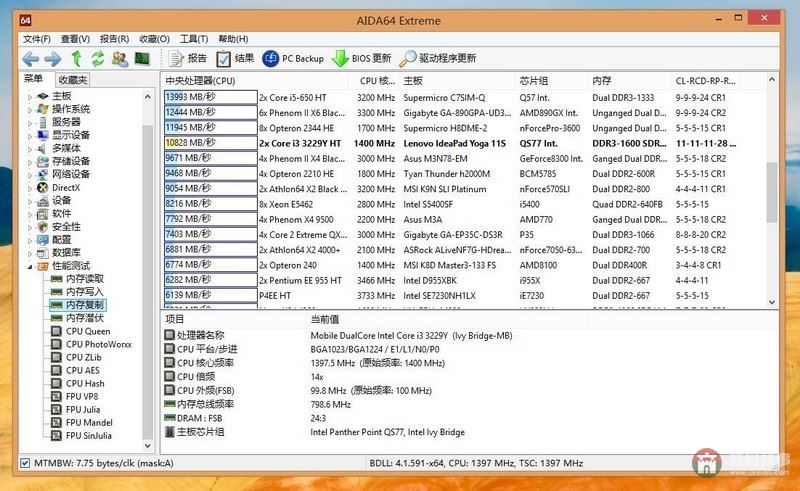Open the 报告(R) menu
This screenshot has height=491, width=800.
(114, 39)
